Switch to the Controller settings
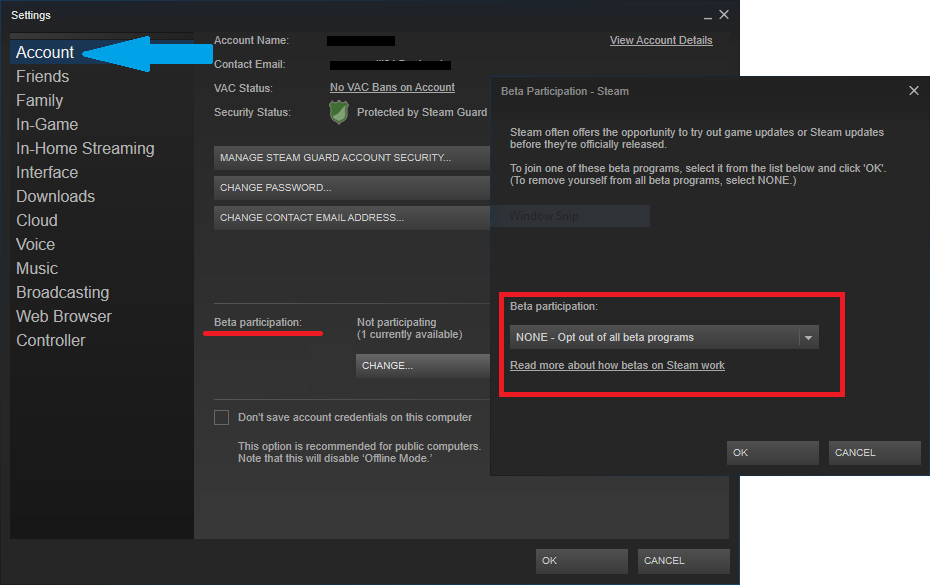Image resolution: width=930 pixels, height=585 pixels. (x=51, y=340)
